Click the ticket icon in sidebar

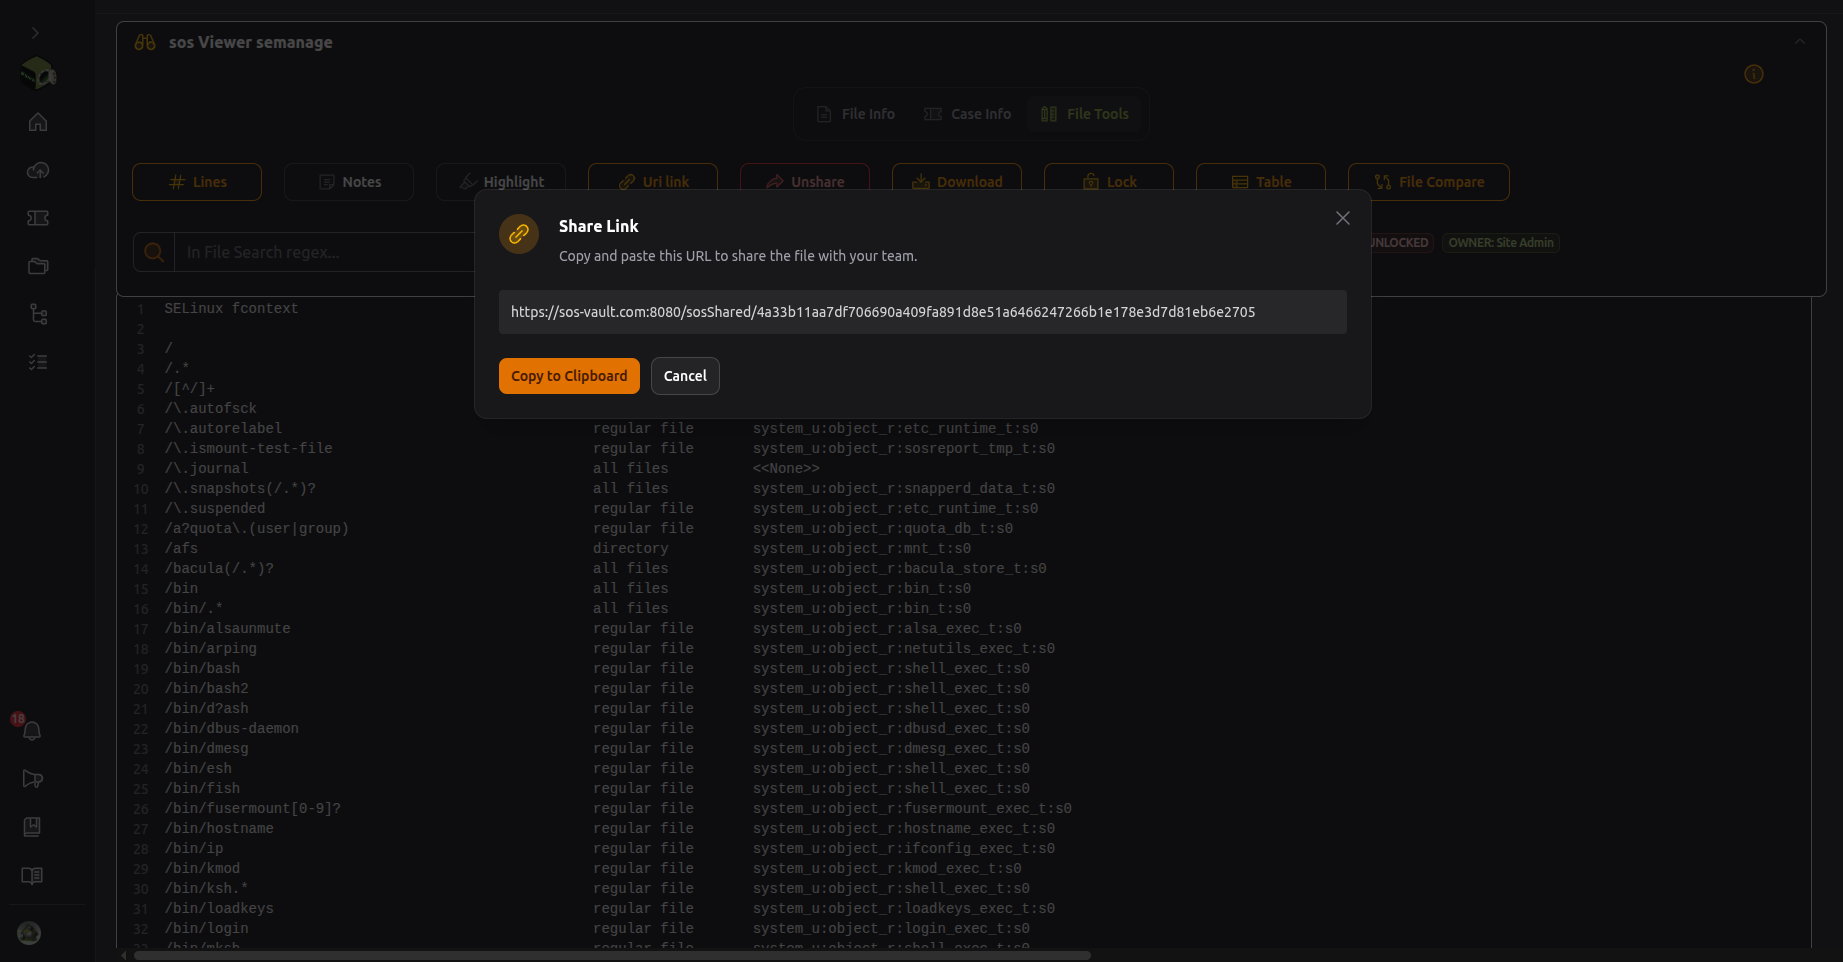[38, 218]
